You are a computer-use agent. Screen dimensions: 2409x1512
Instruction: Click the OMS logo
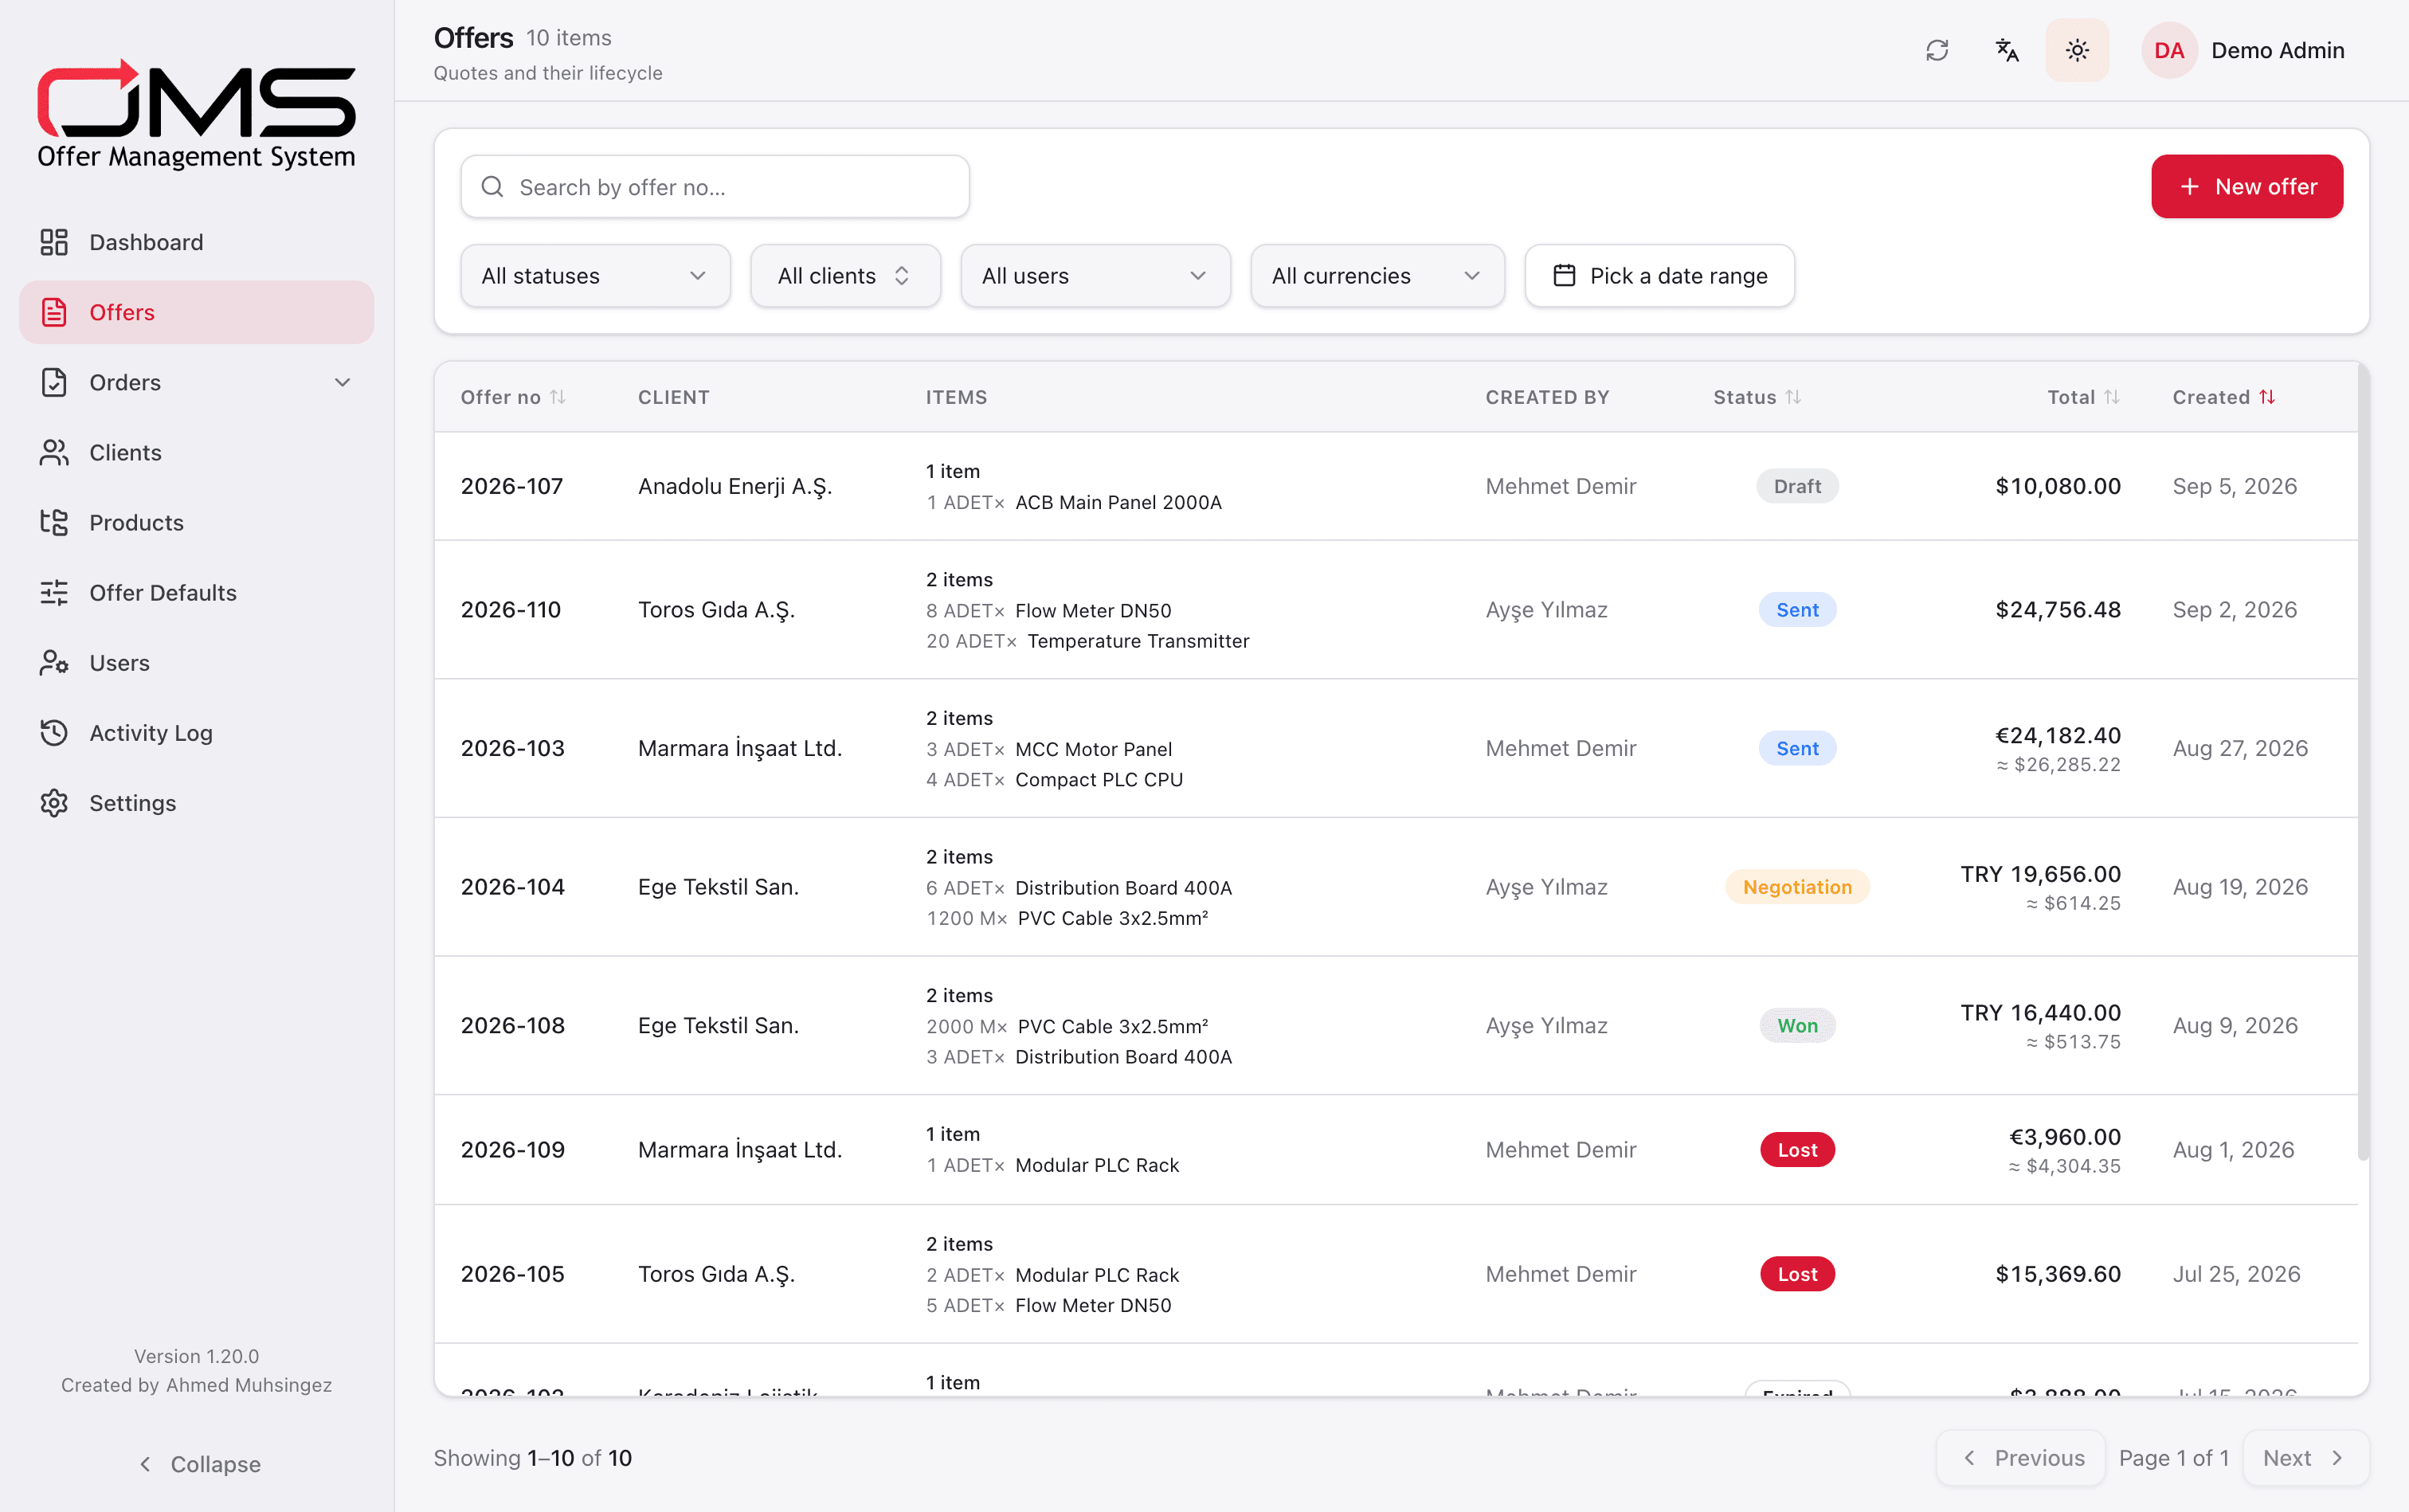point(196,113)
